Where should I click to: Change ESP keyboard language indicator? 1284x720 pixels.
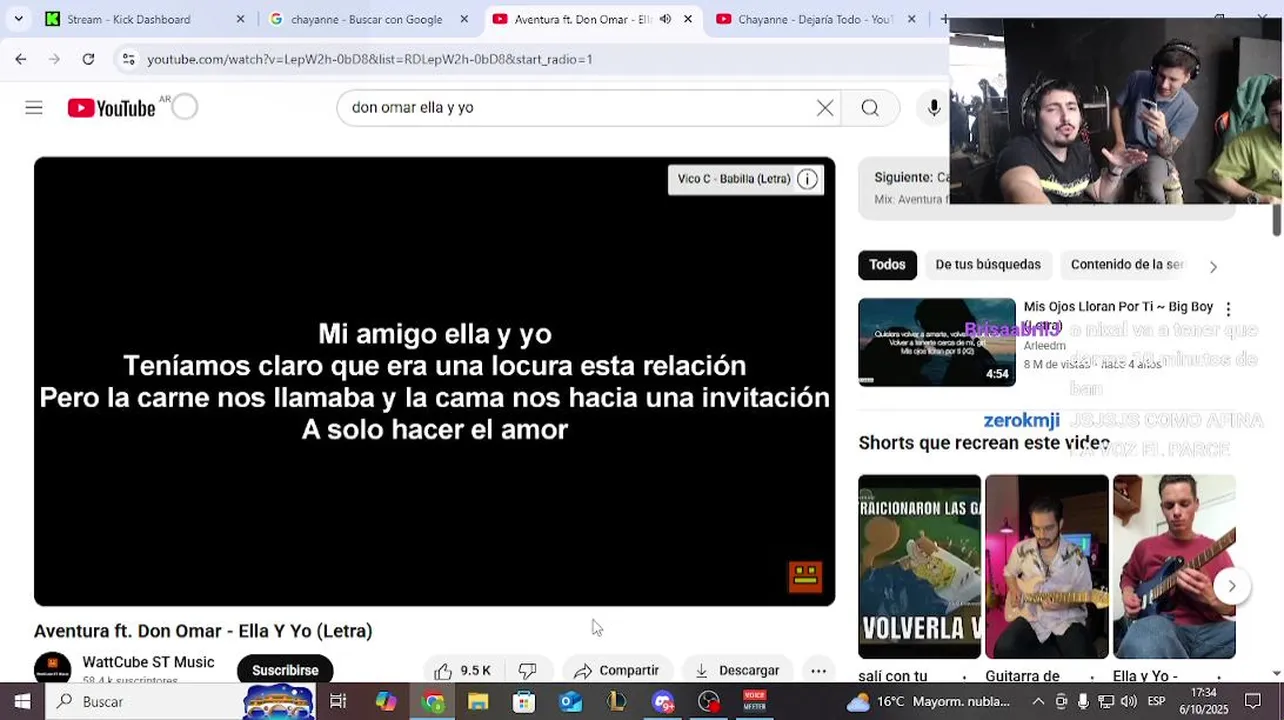coord(1156,702)
